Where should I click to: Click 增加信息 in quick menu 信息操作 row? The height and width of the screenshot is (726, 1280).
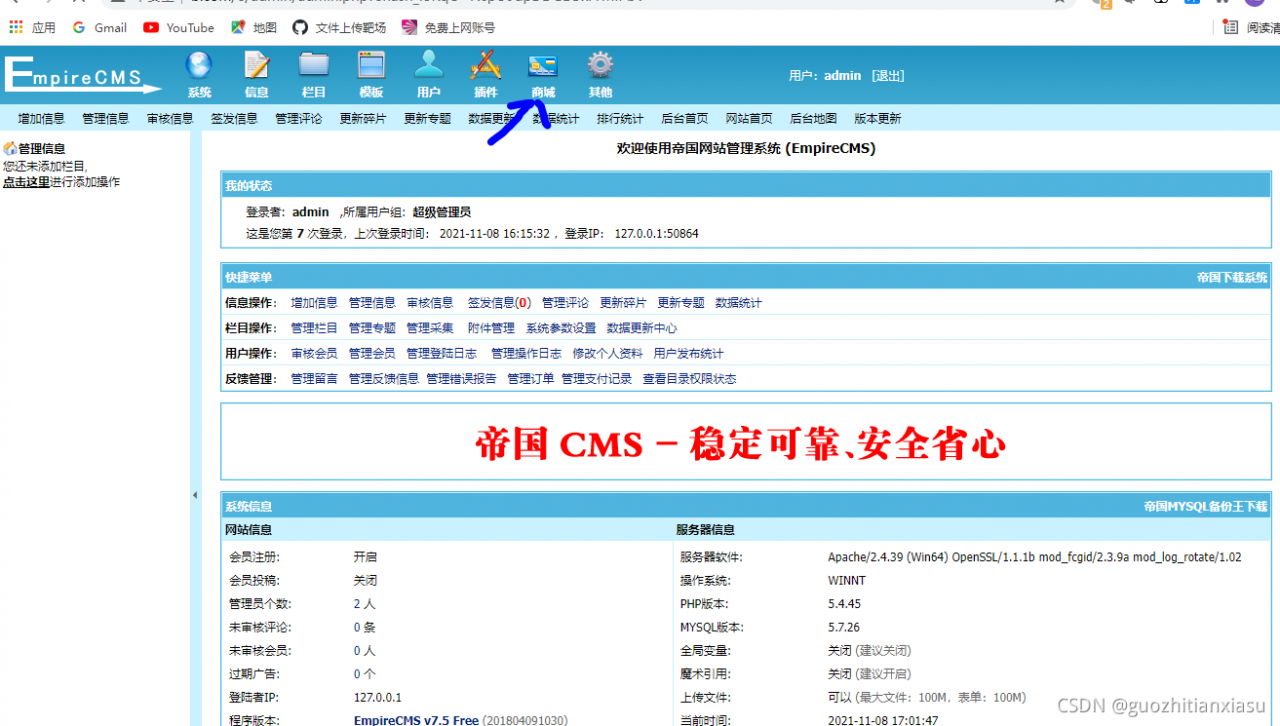(x=314, y=302)
